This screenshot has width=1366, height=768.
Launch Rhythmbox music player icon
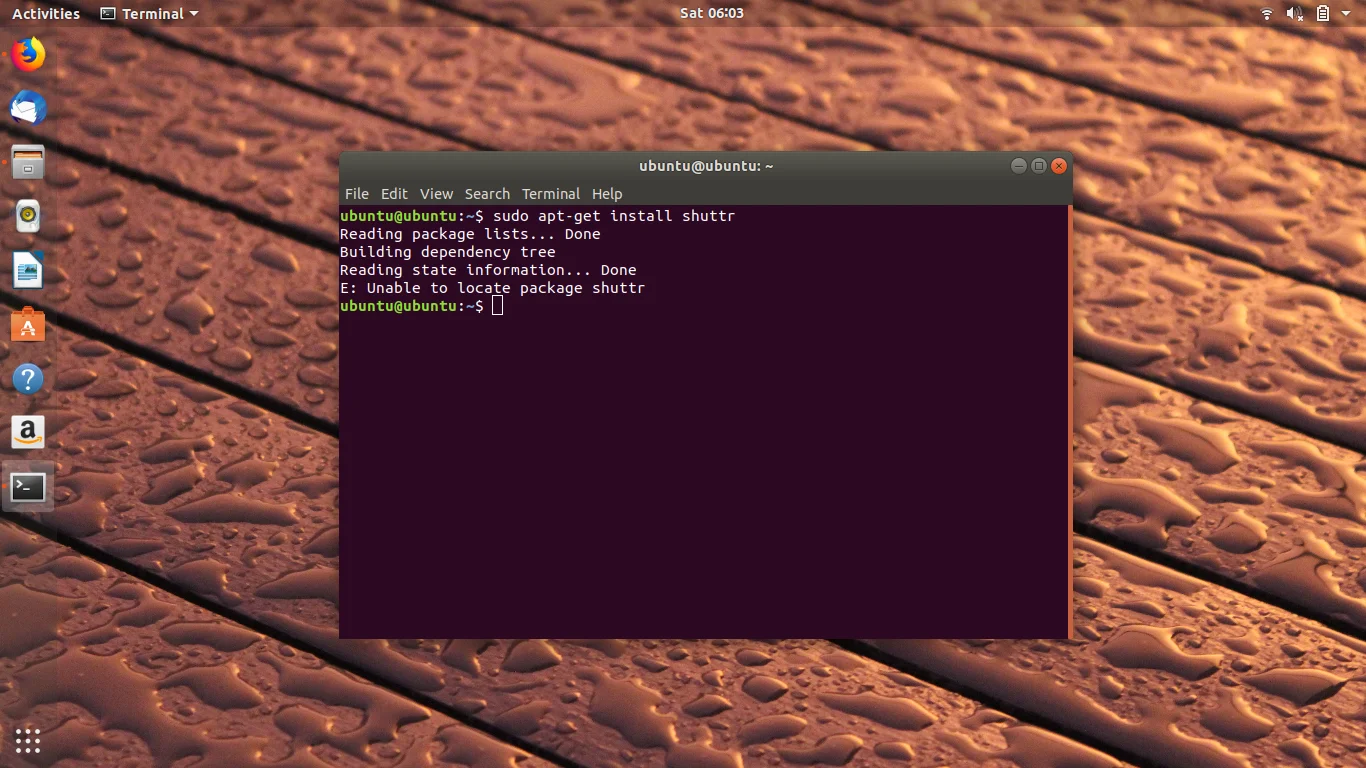[28, 216]
